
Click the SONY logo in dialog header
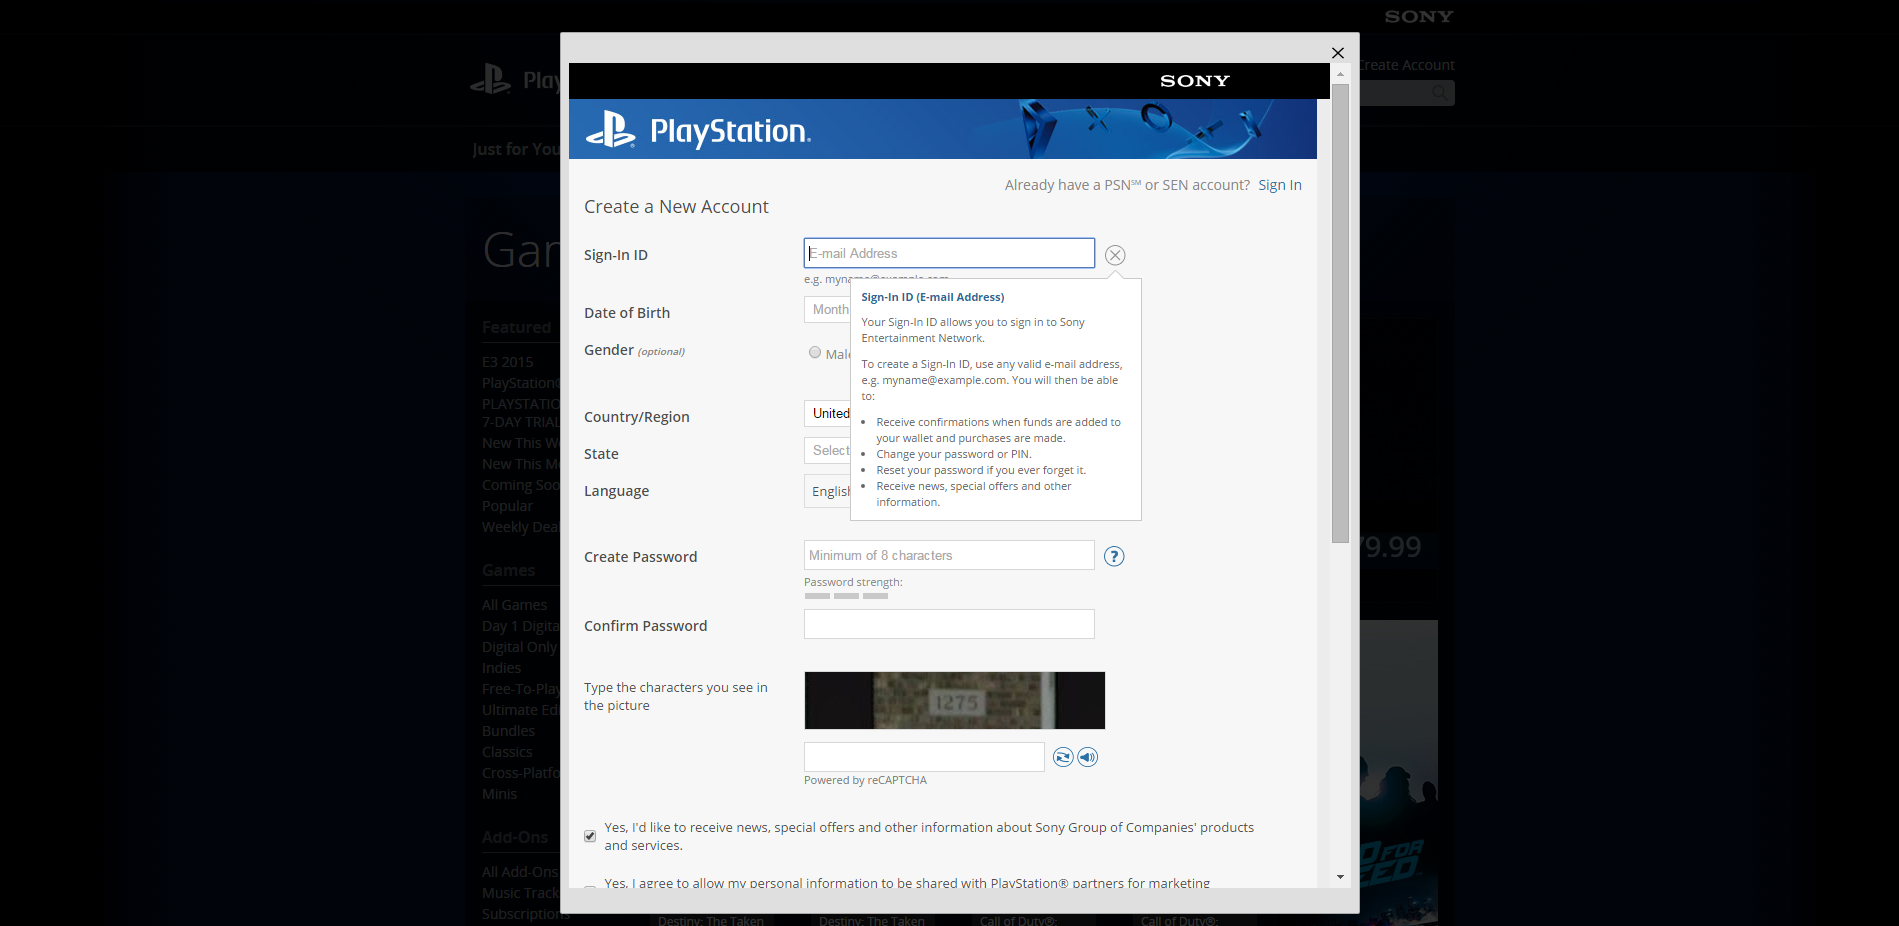[1194, 81]
